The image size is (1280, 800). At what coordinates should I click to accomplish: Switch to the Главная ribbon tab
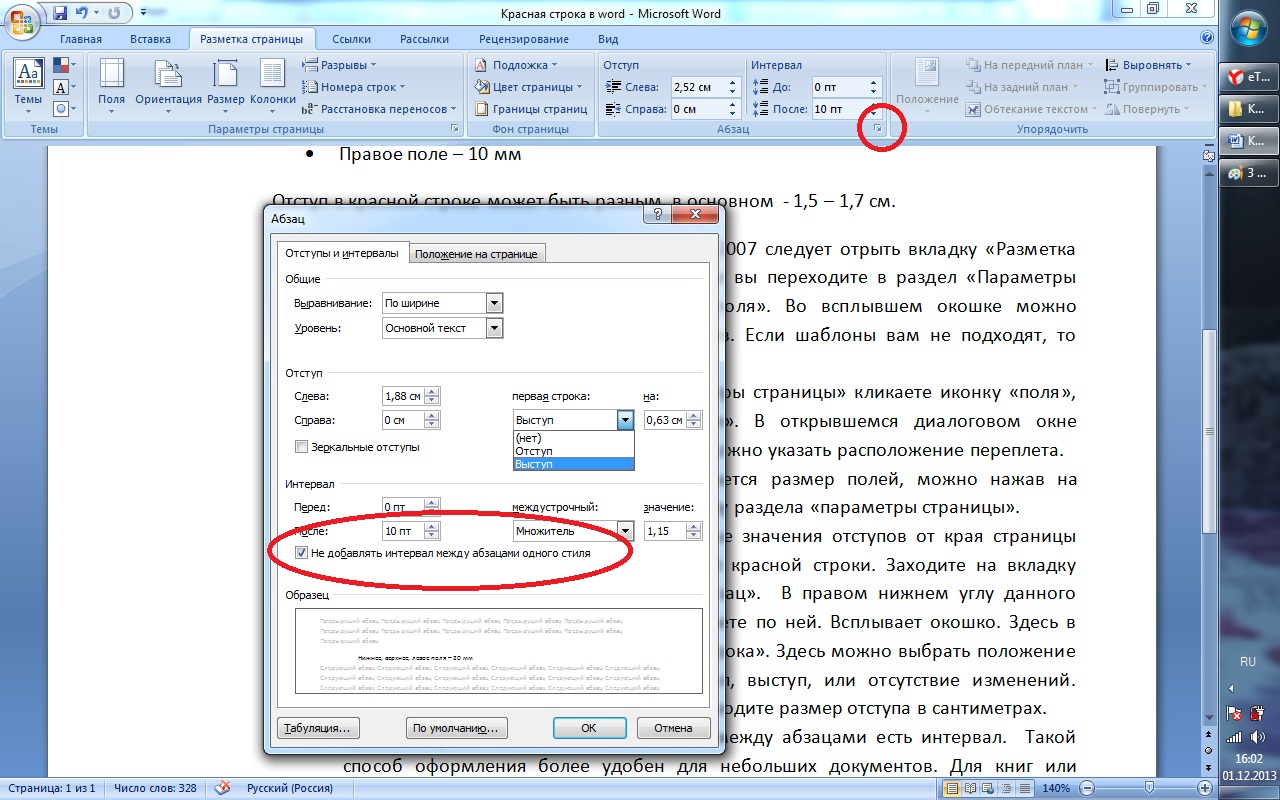pos(80,39)
